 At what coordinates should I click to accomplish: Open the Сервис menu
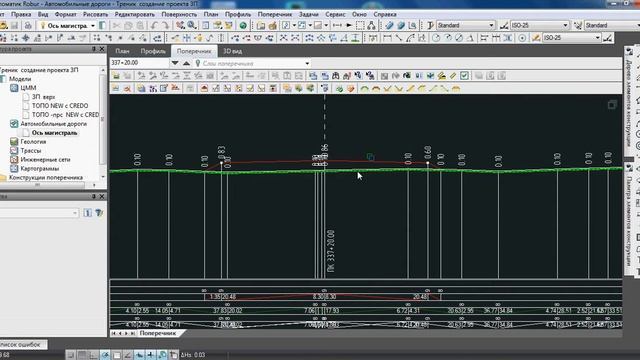(335, 14)
